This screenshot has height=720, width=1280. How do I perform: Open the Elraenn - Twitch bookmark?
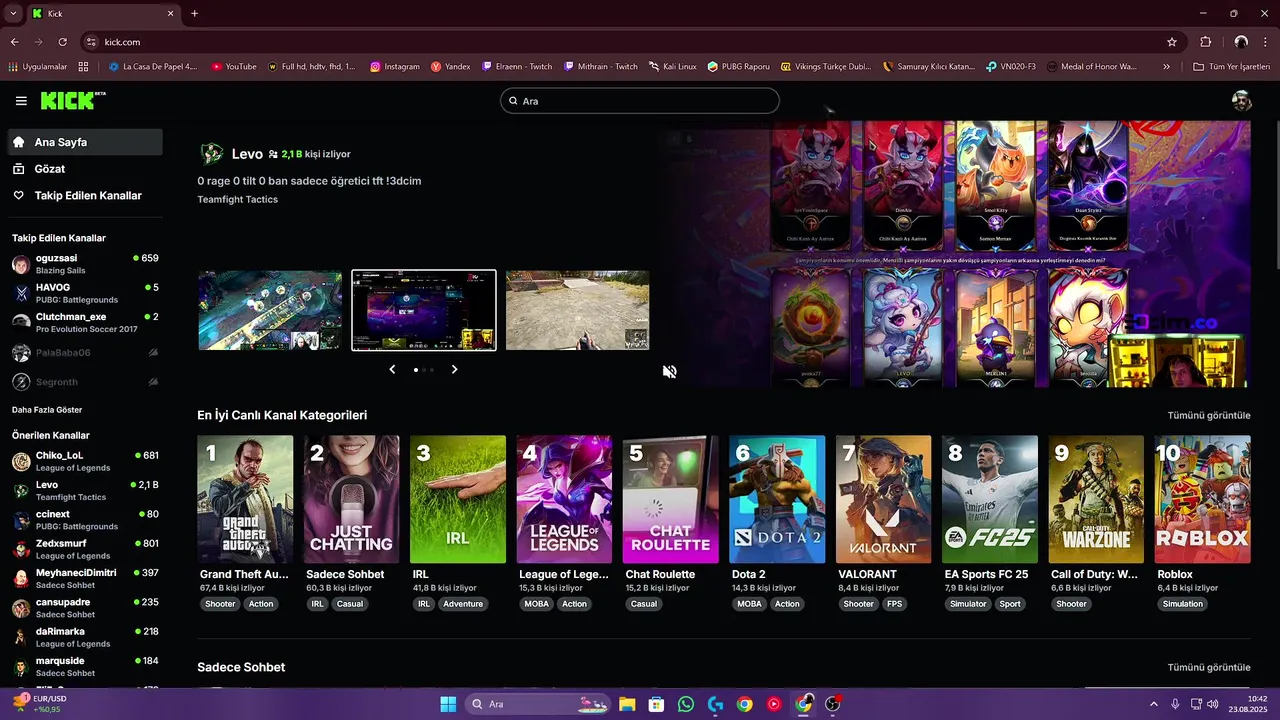pyautogui.click(x=517, y=67)
